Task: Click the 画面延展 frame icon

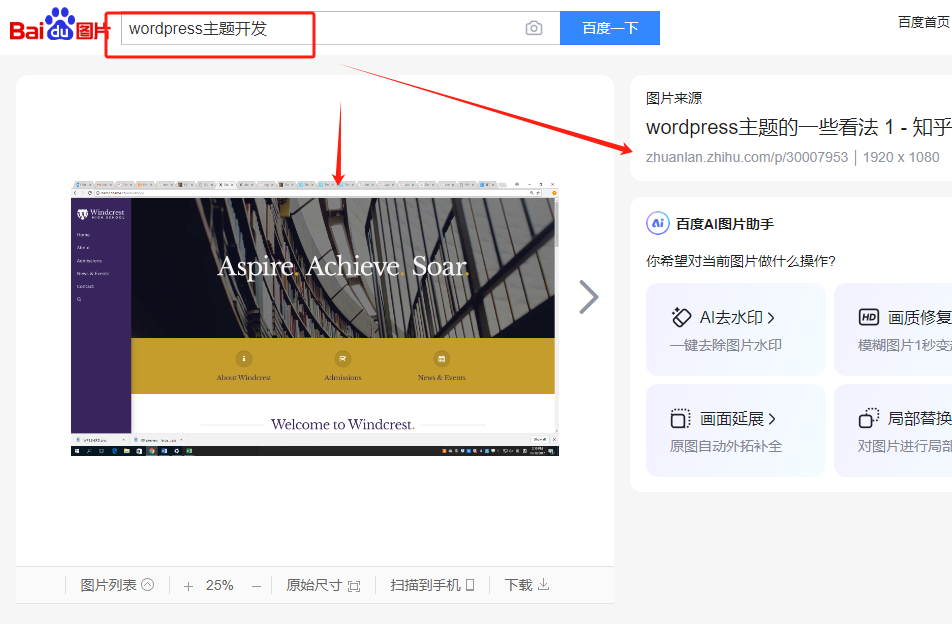Action: 681,419
